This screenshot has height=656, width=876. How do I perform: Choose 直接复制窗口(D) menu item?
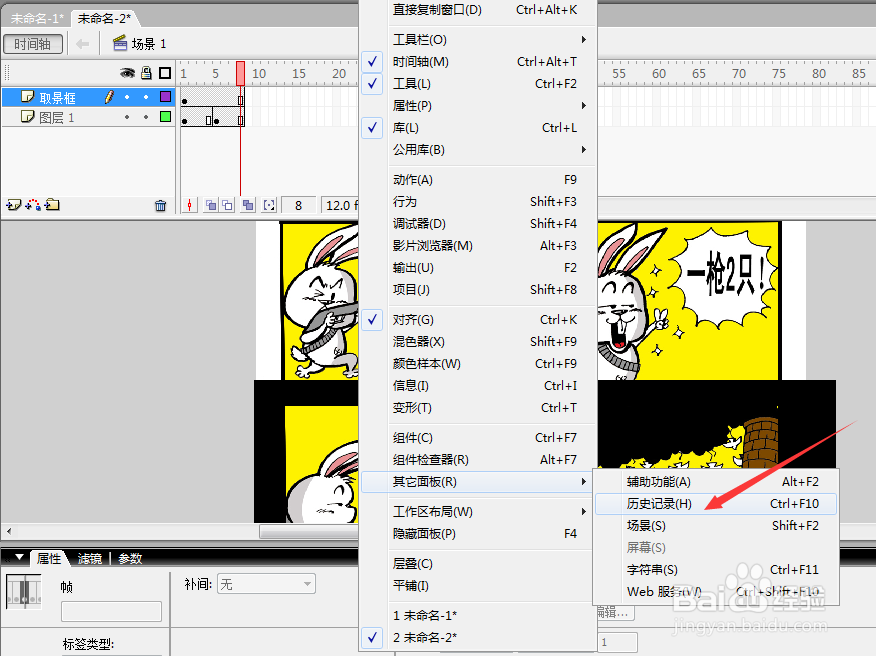(x=478, y=9)
